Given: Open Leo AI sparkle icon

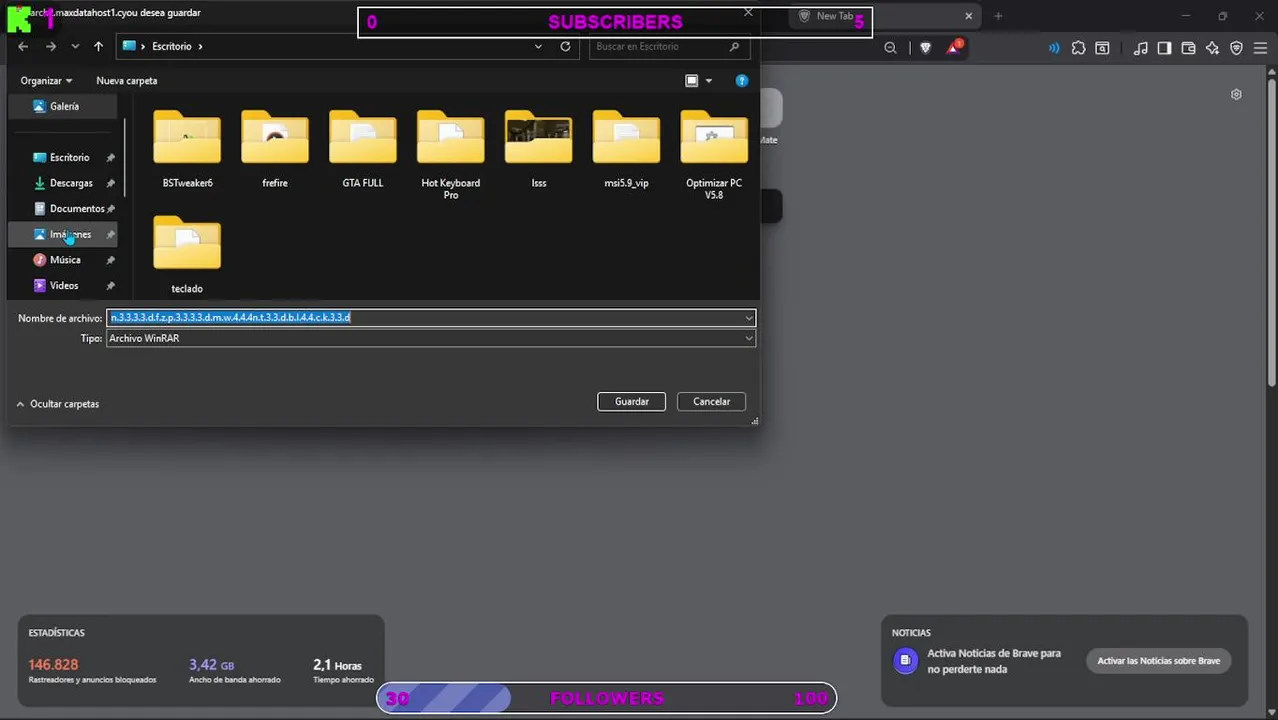Looking at the screenshot, I should [1212, 48].
